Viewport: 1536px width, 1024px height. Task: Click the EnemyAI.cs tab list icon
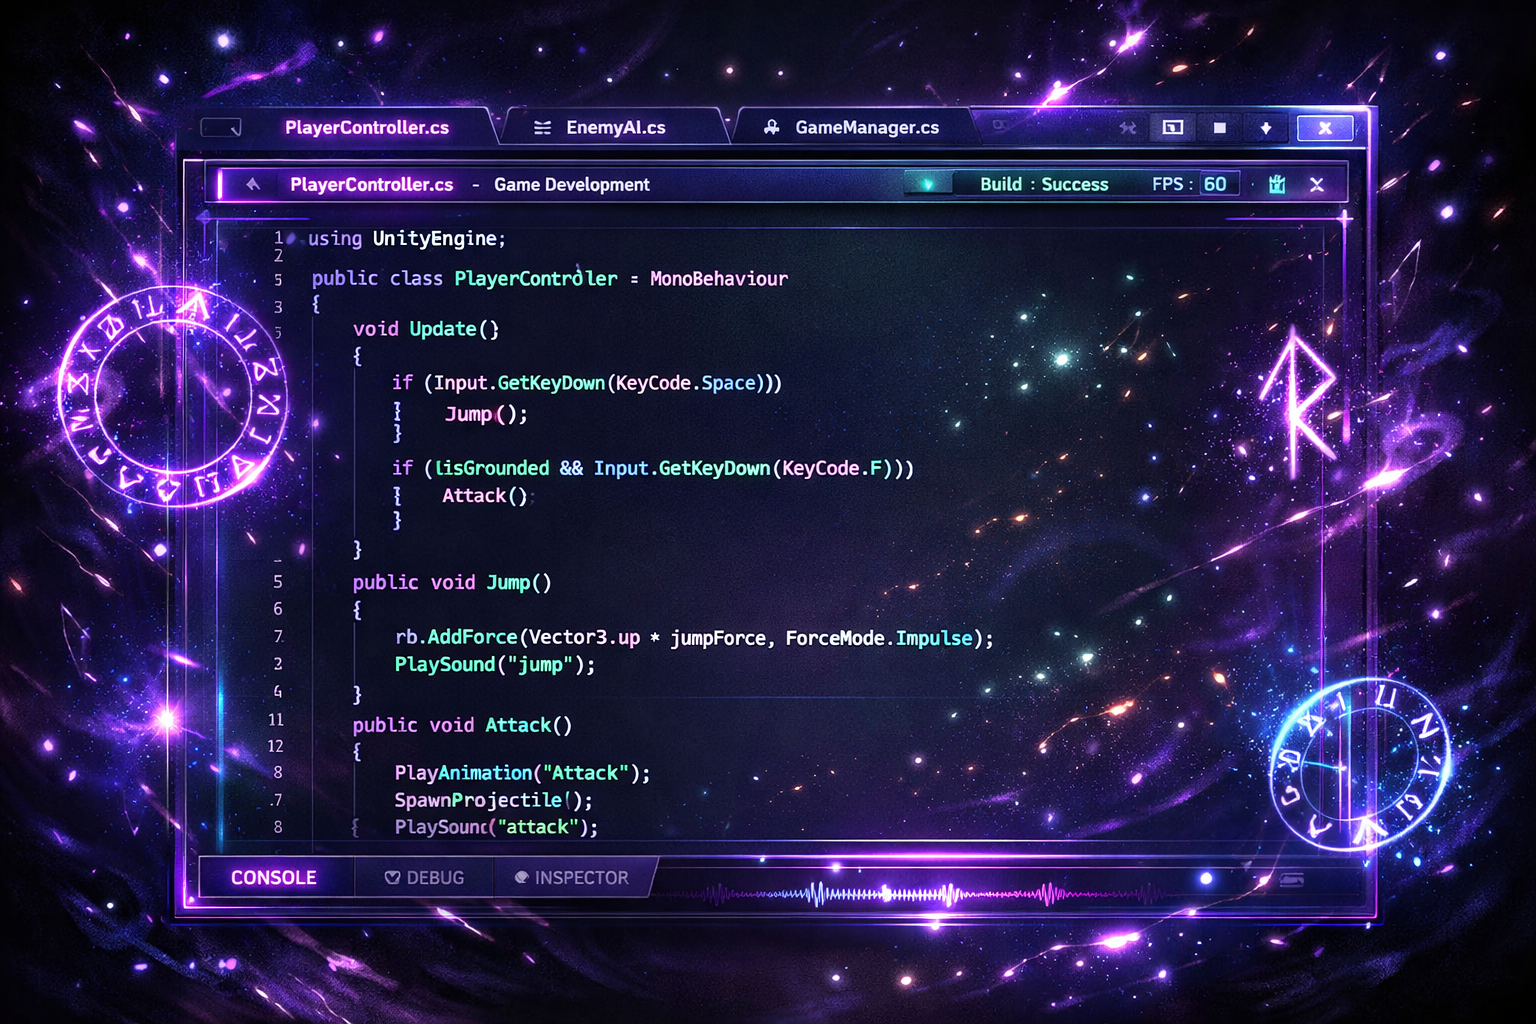542,127
